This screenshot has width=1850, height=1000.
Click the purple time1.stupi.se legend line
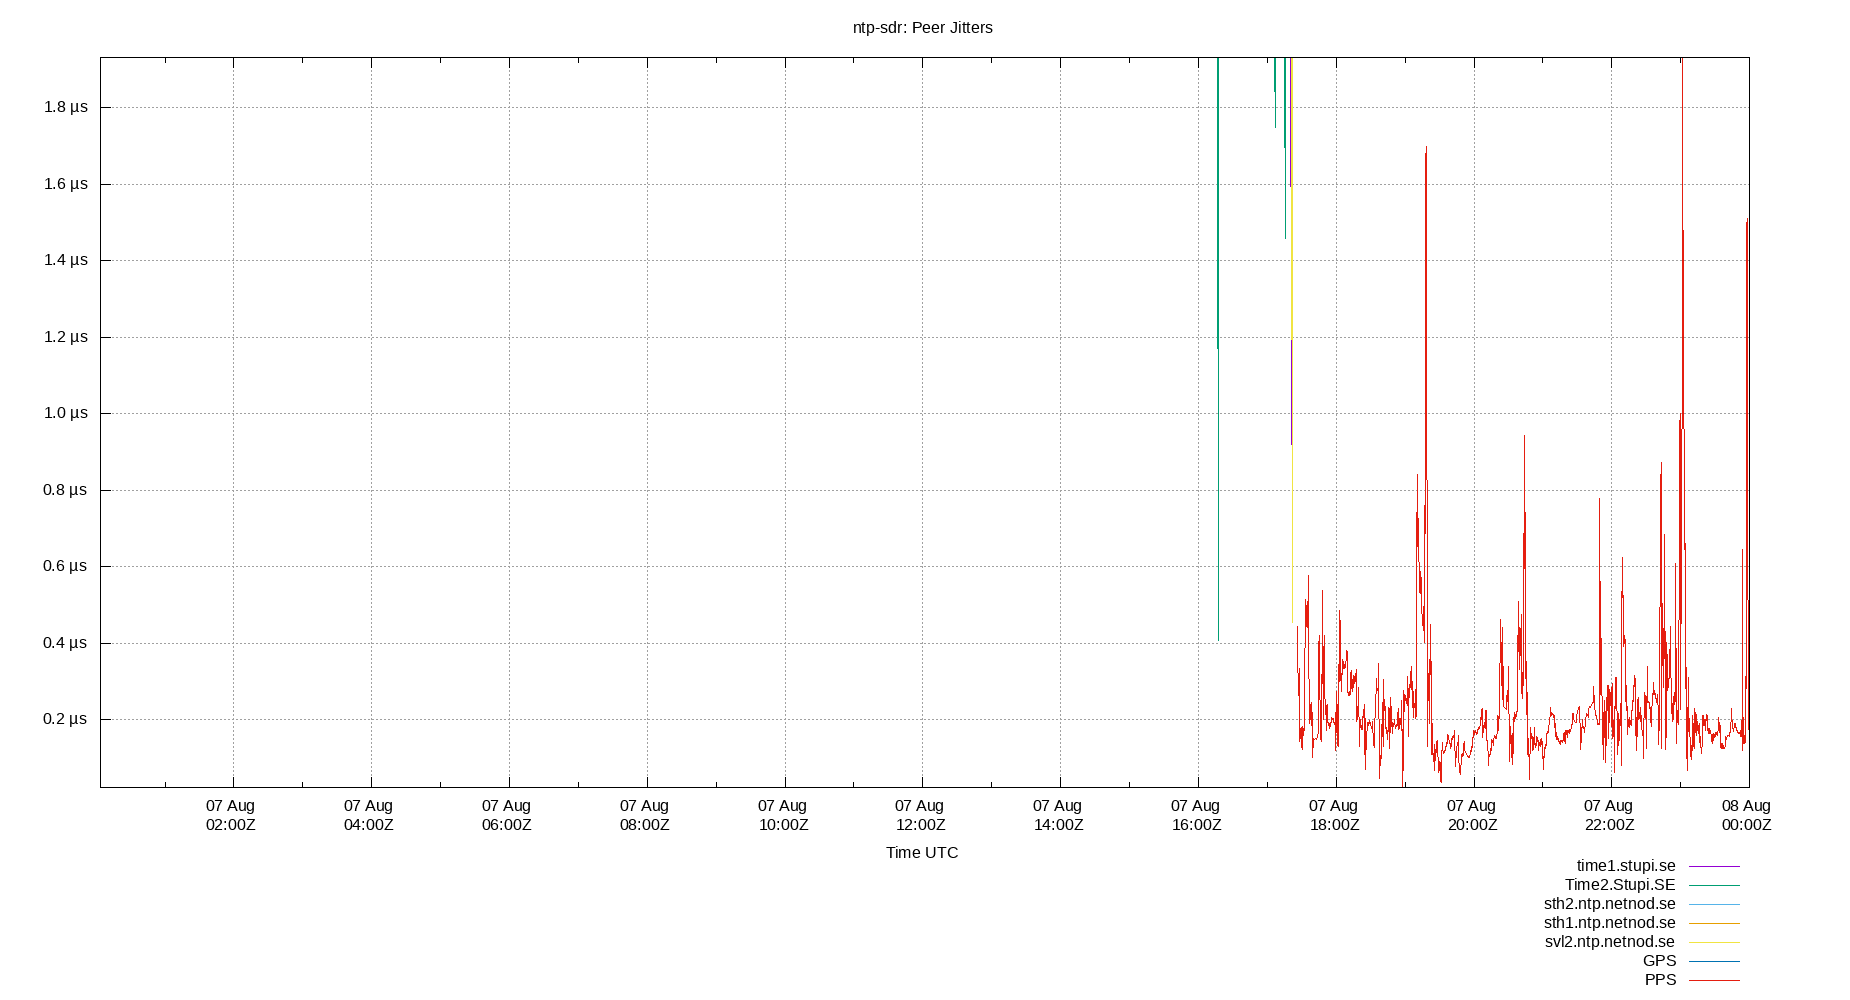click(1714, 866)
